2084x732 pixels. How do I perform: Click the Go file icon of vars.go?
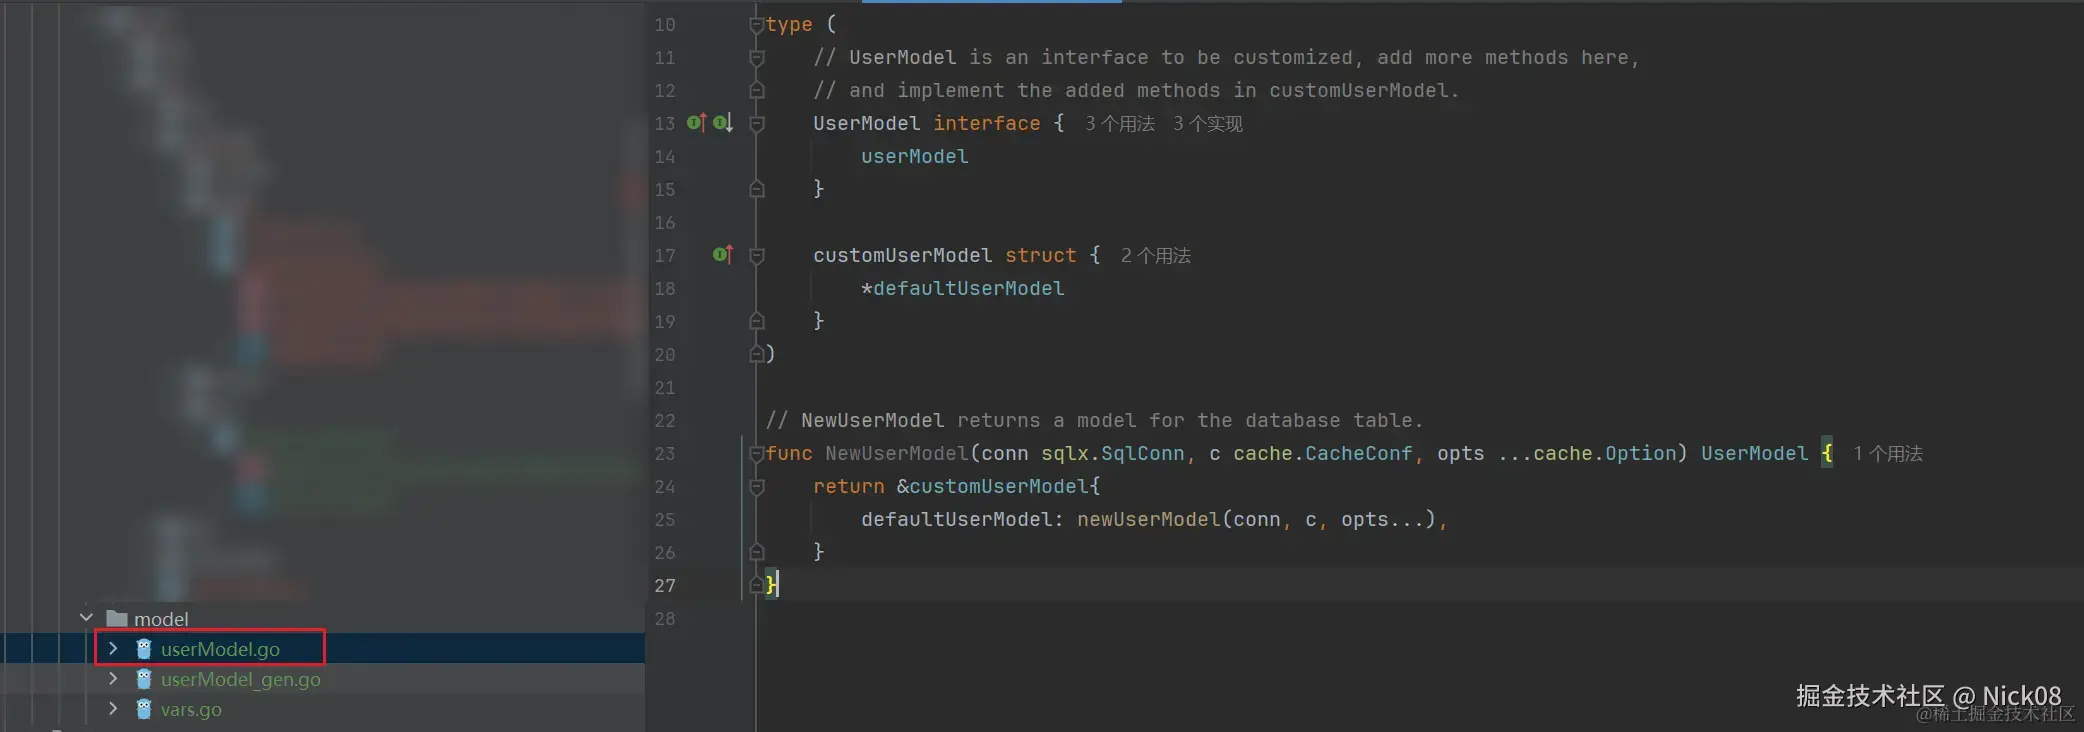[144, 709]
